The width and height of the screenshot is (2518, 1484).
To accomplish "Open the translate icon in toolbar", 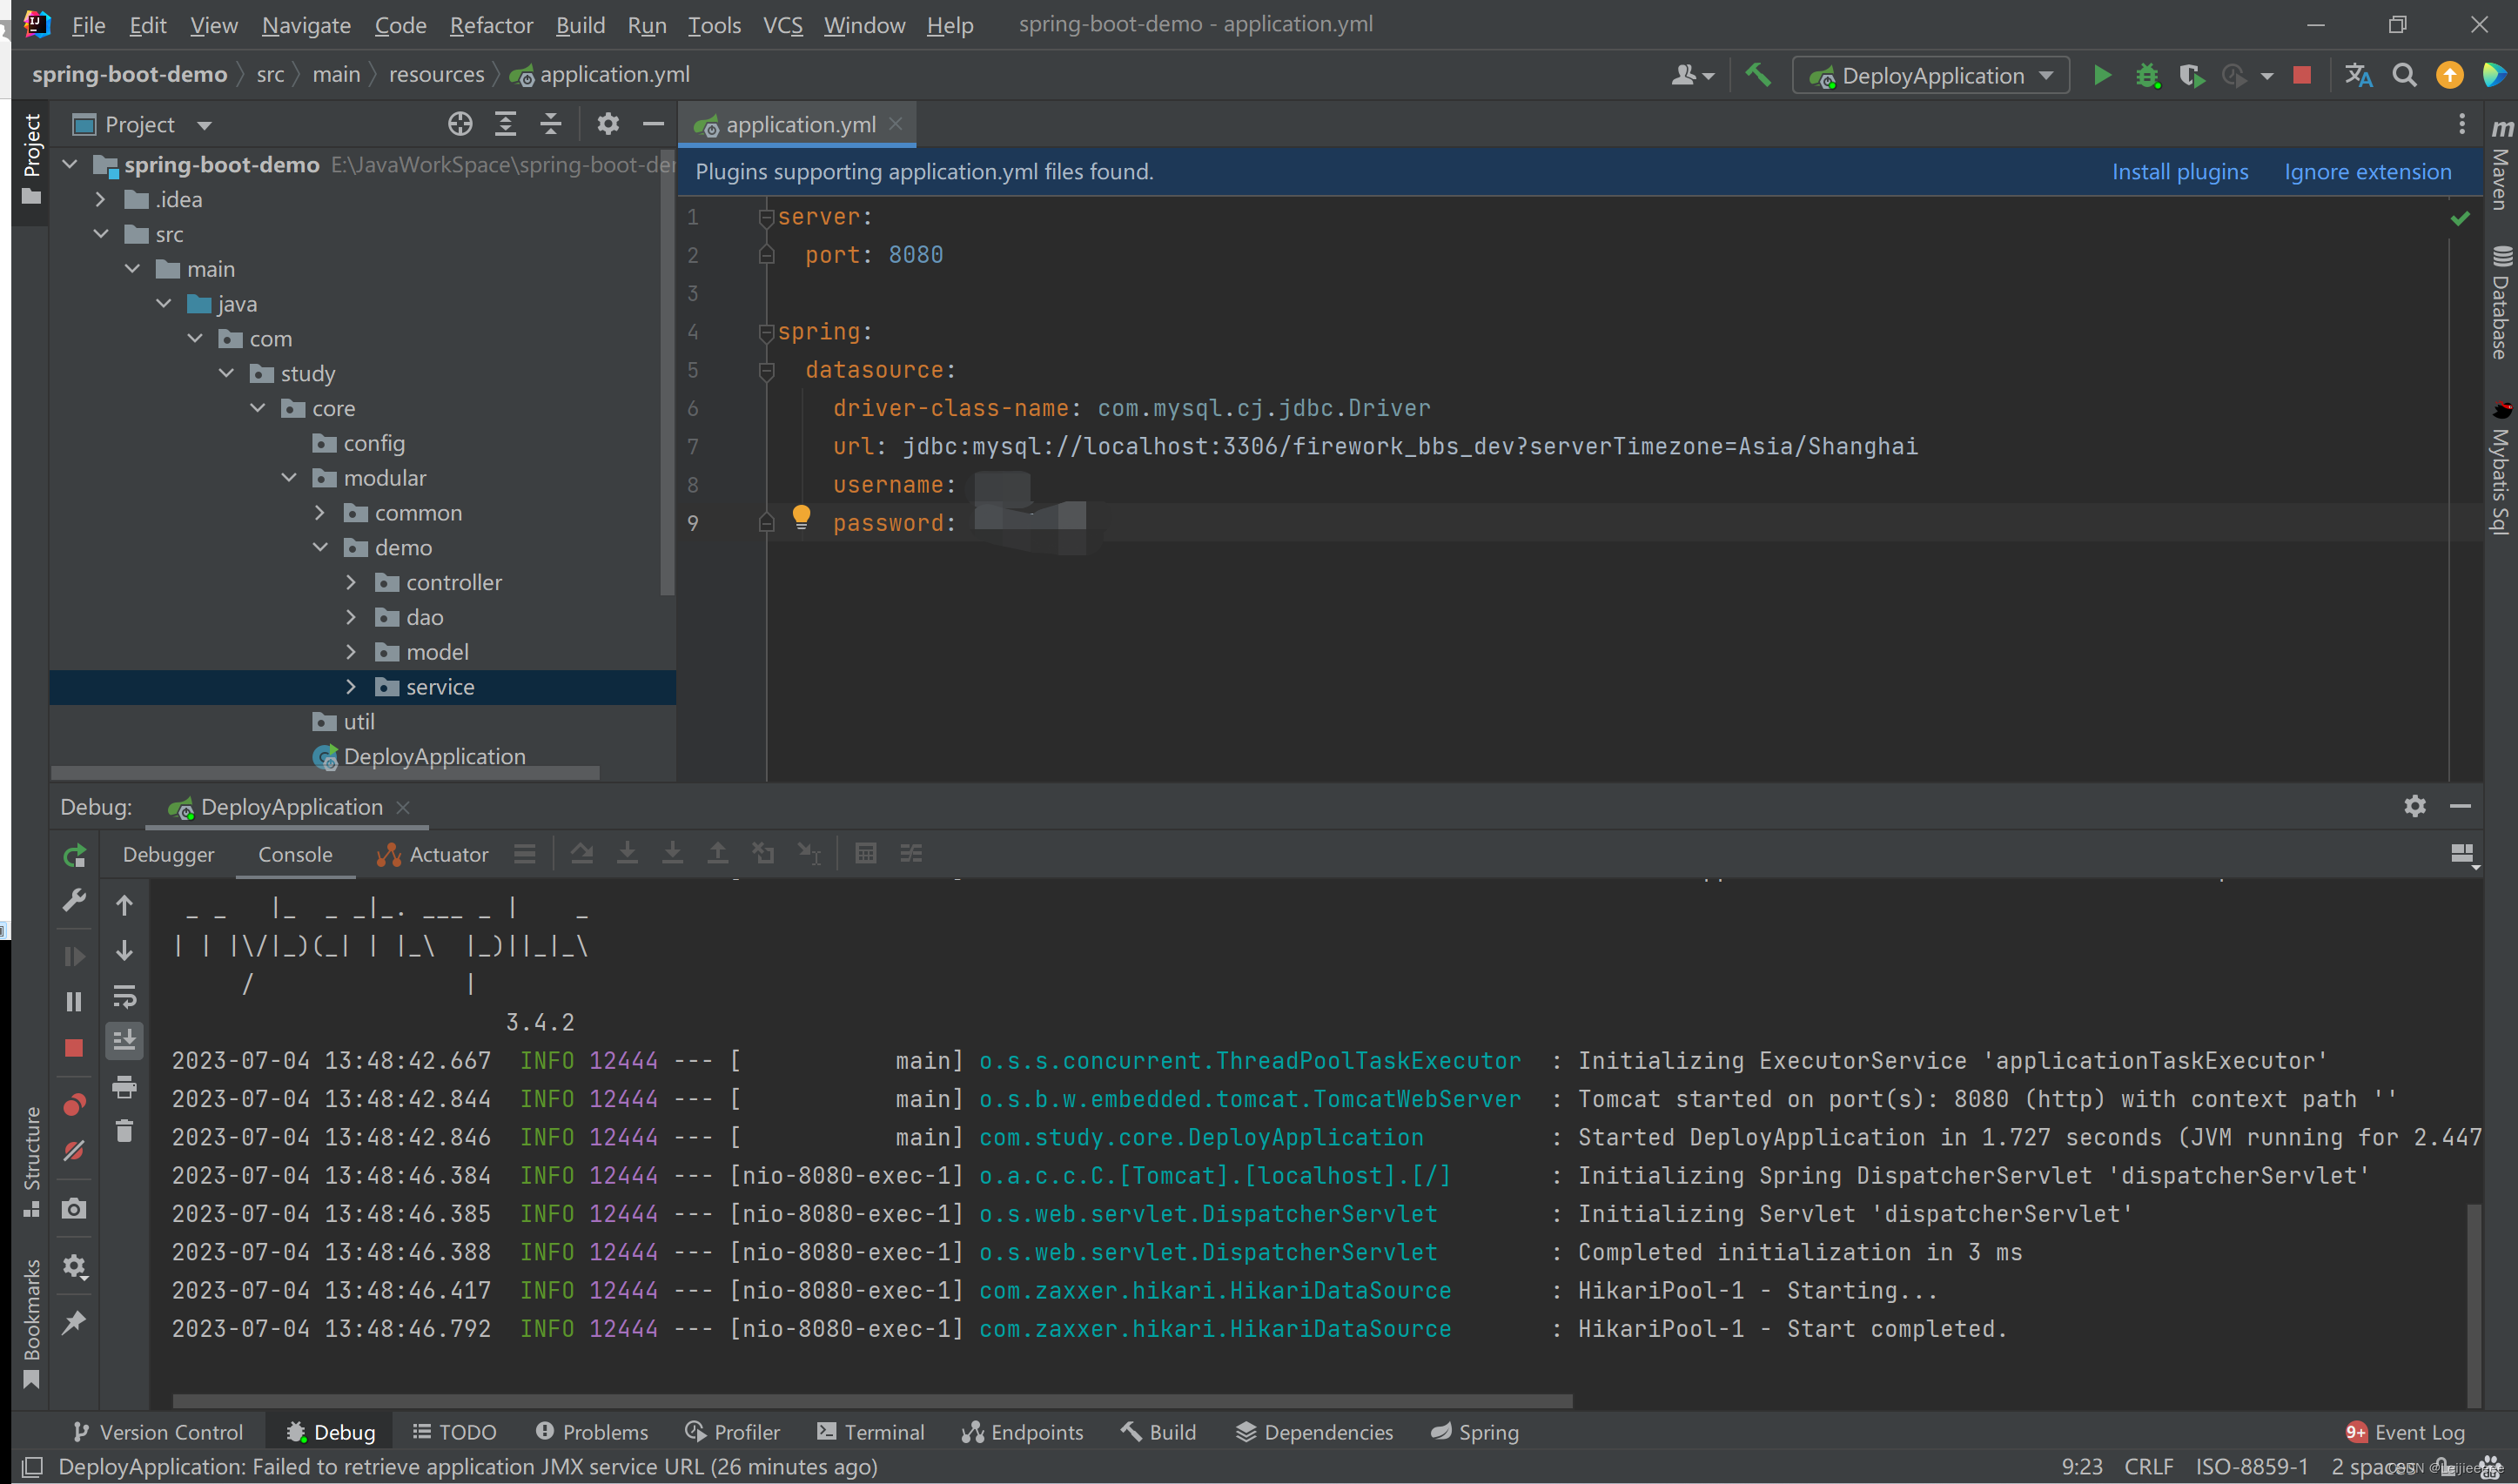I will click(2359, 76).
